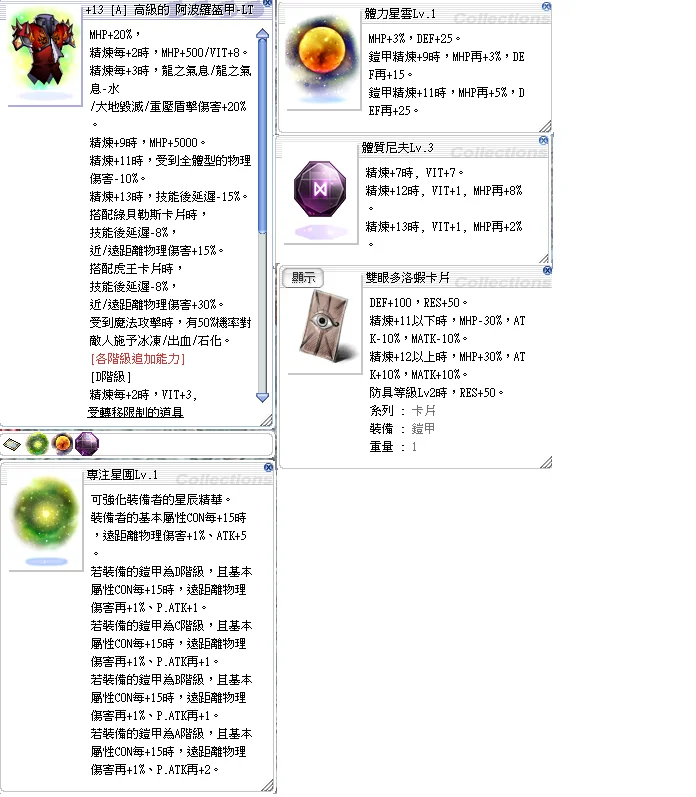Click the red [各階級追加能力] text
This screenshot has width=696, height=797.
(137, 359)
